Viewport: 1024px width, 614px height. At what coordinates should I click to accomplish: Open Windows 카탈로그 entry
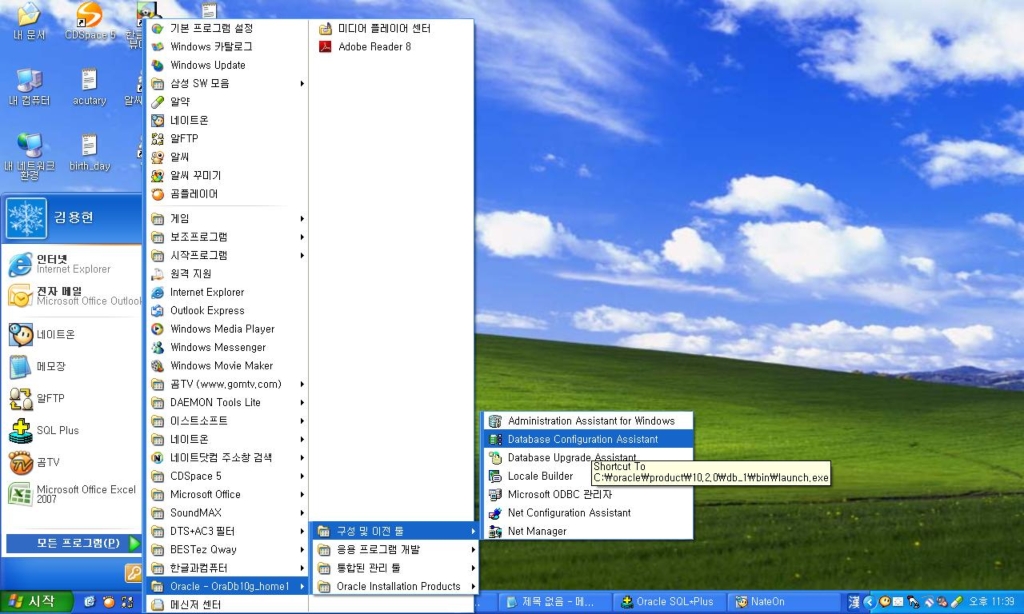[x=226, y=47]
